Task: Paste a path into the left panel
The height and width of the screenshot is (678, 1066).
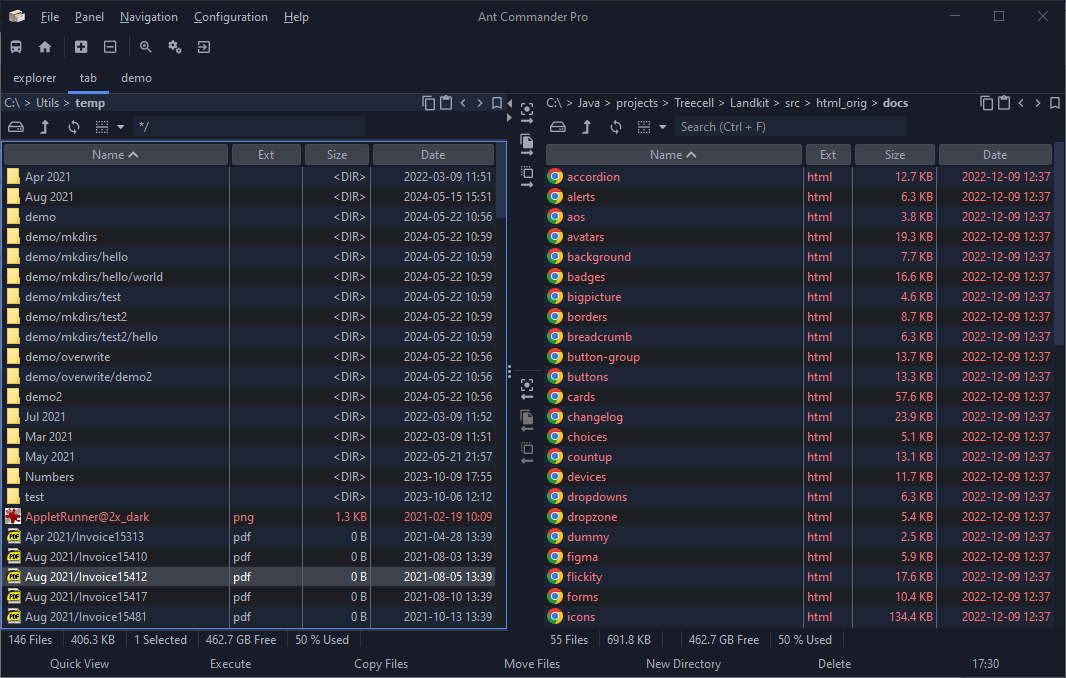Action: click(x=446, y=103)
